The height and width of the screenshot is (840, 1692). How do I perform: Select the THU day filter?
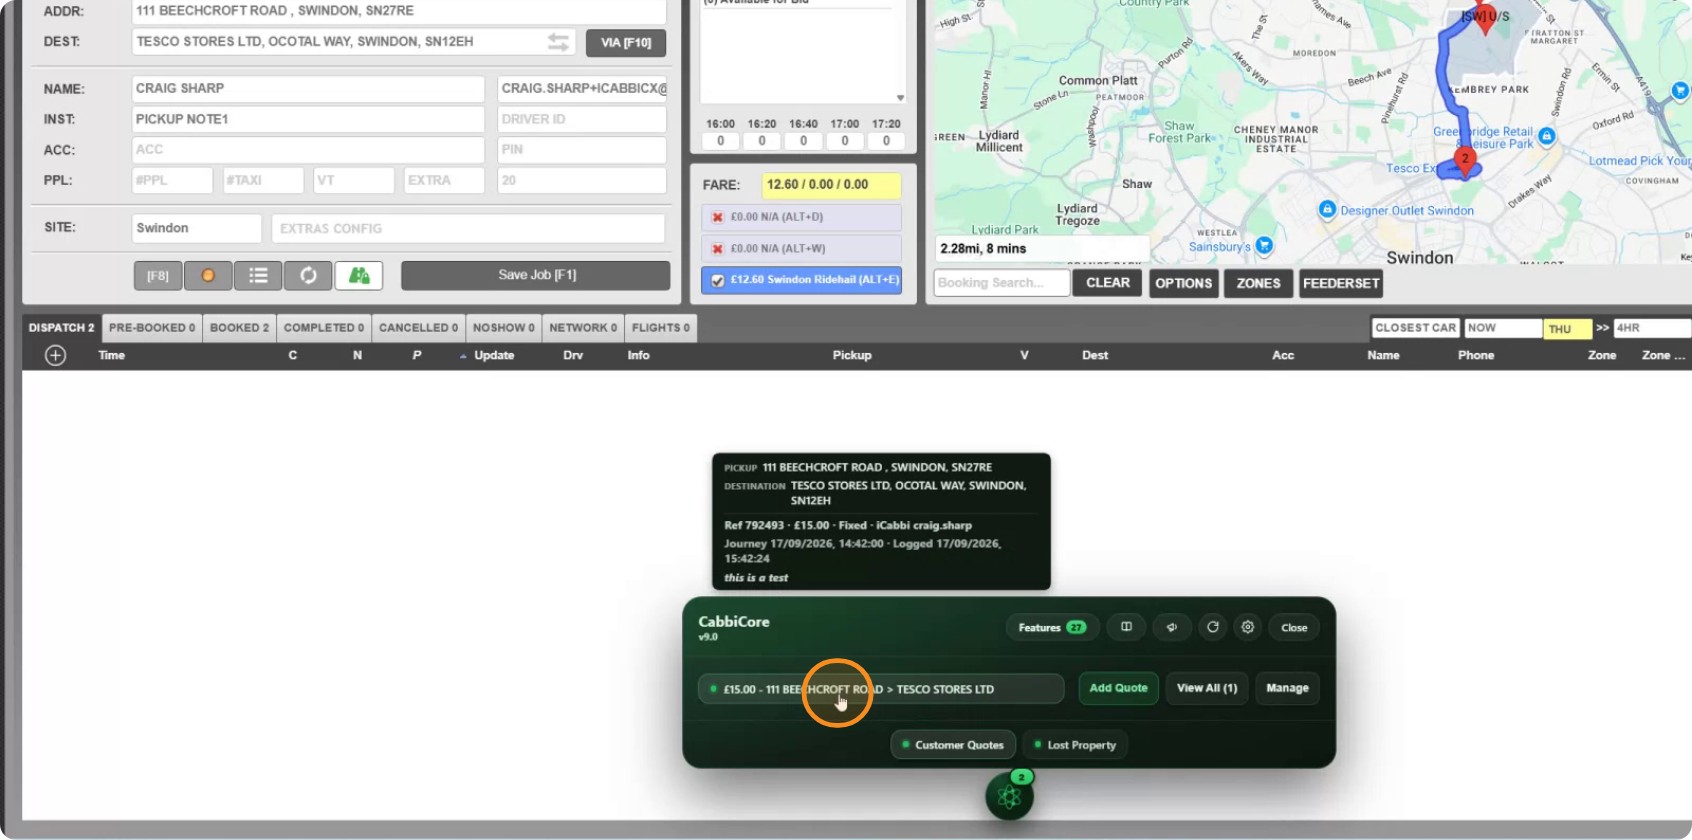pyautogui.click(x=1567, y=329)
